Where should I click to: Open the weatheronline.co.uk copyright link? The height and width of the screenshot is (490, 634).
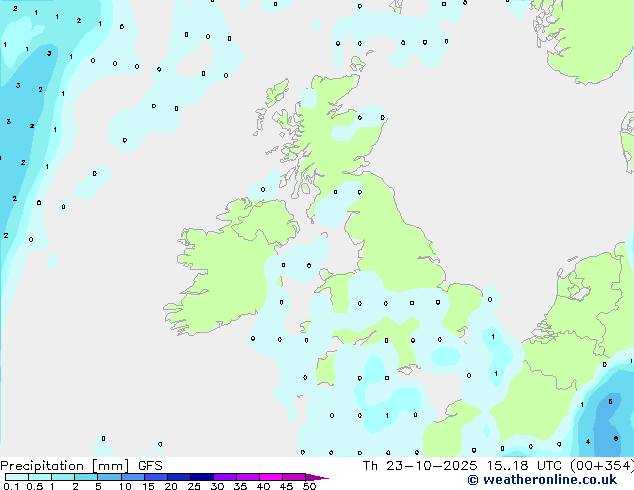coord(542,480)
